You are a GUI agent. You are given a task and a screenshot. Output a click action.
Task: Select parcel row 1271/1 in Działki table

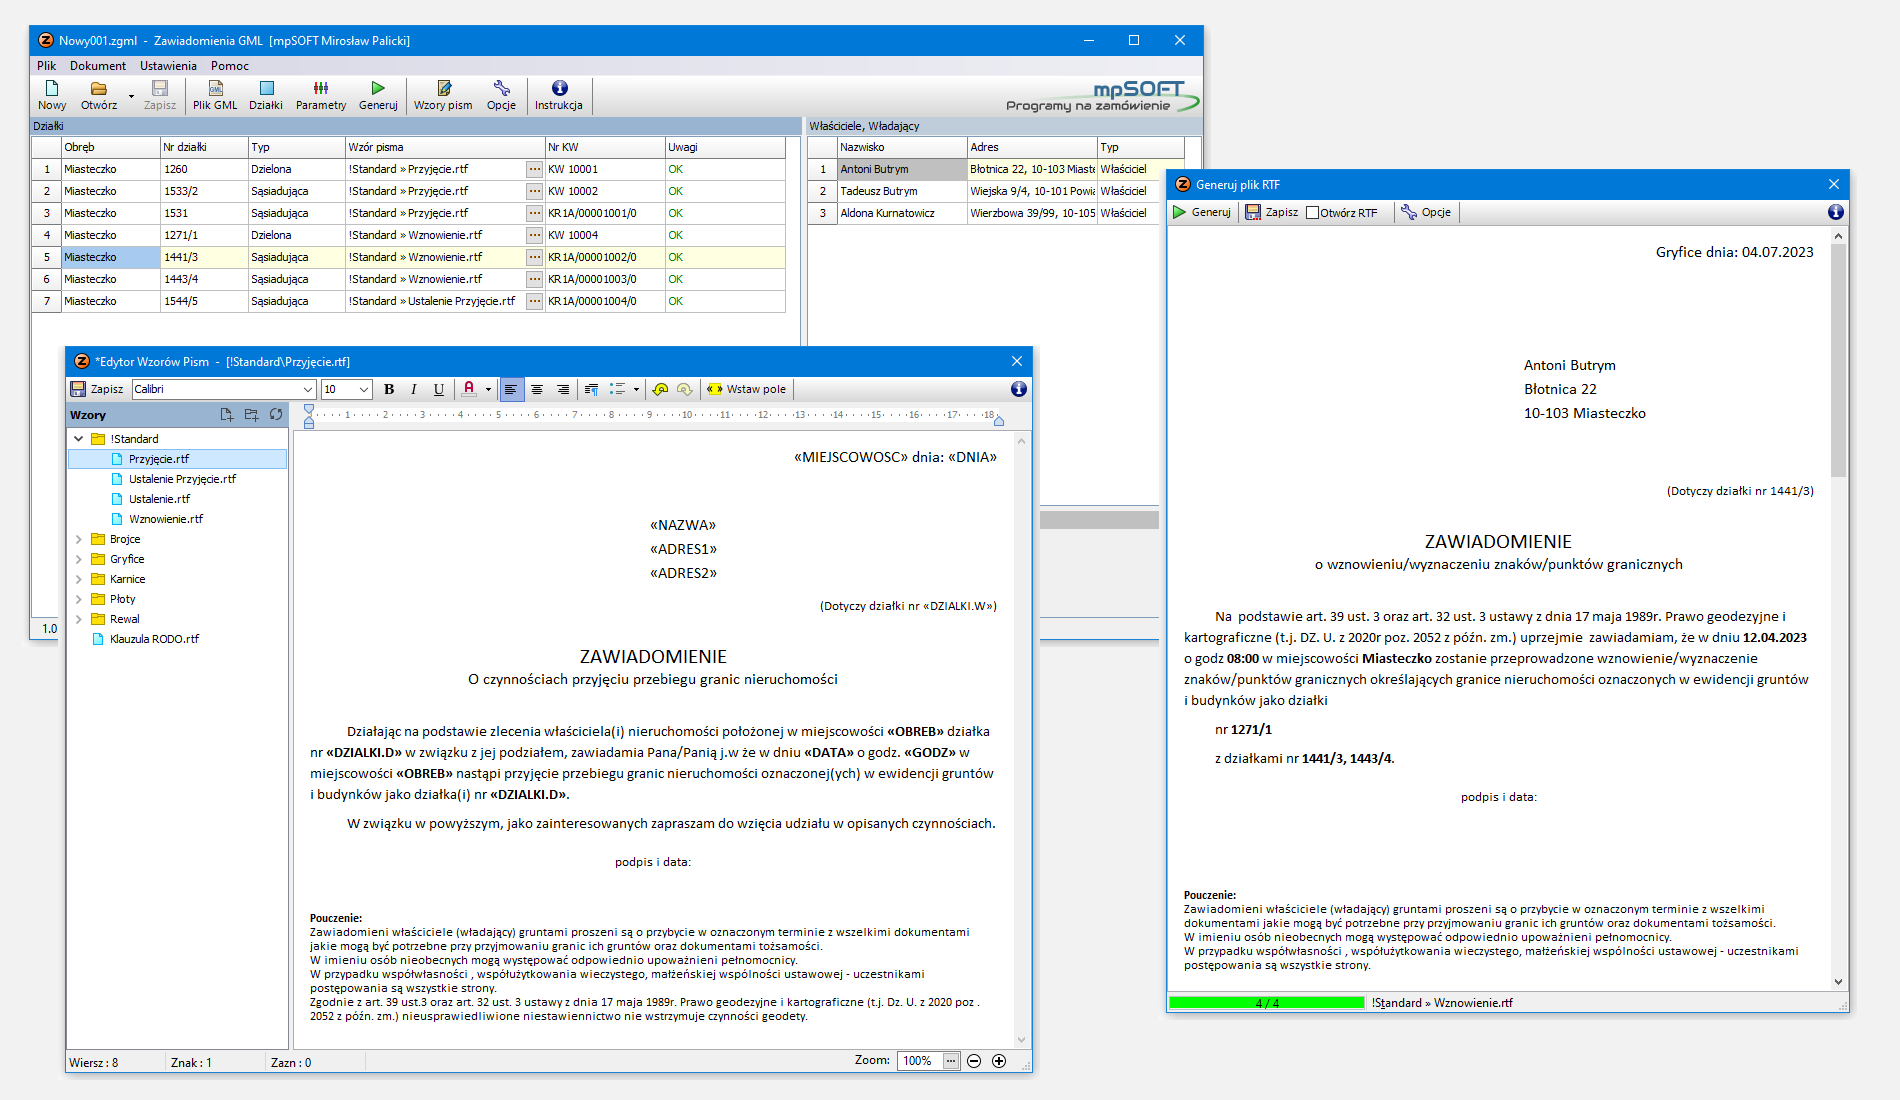[408, 235]
